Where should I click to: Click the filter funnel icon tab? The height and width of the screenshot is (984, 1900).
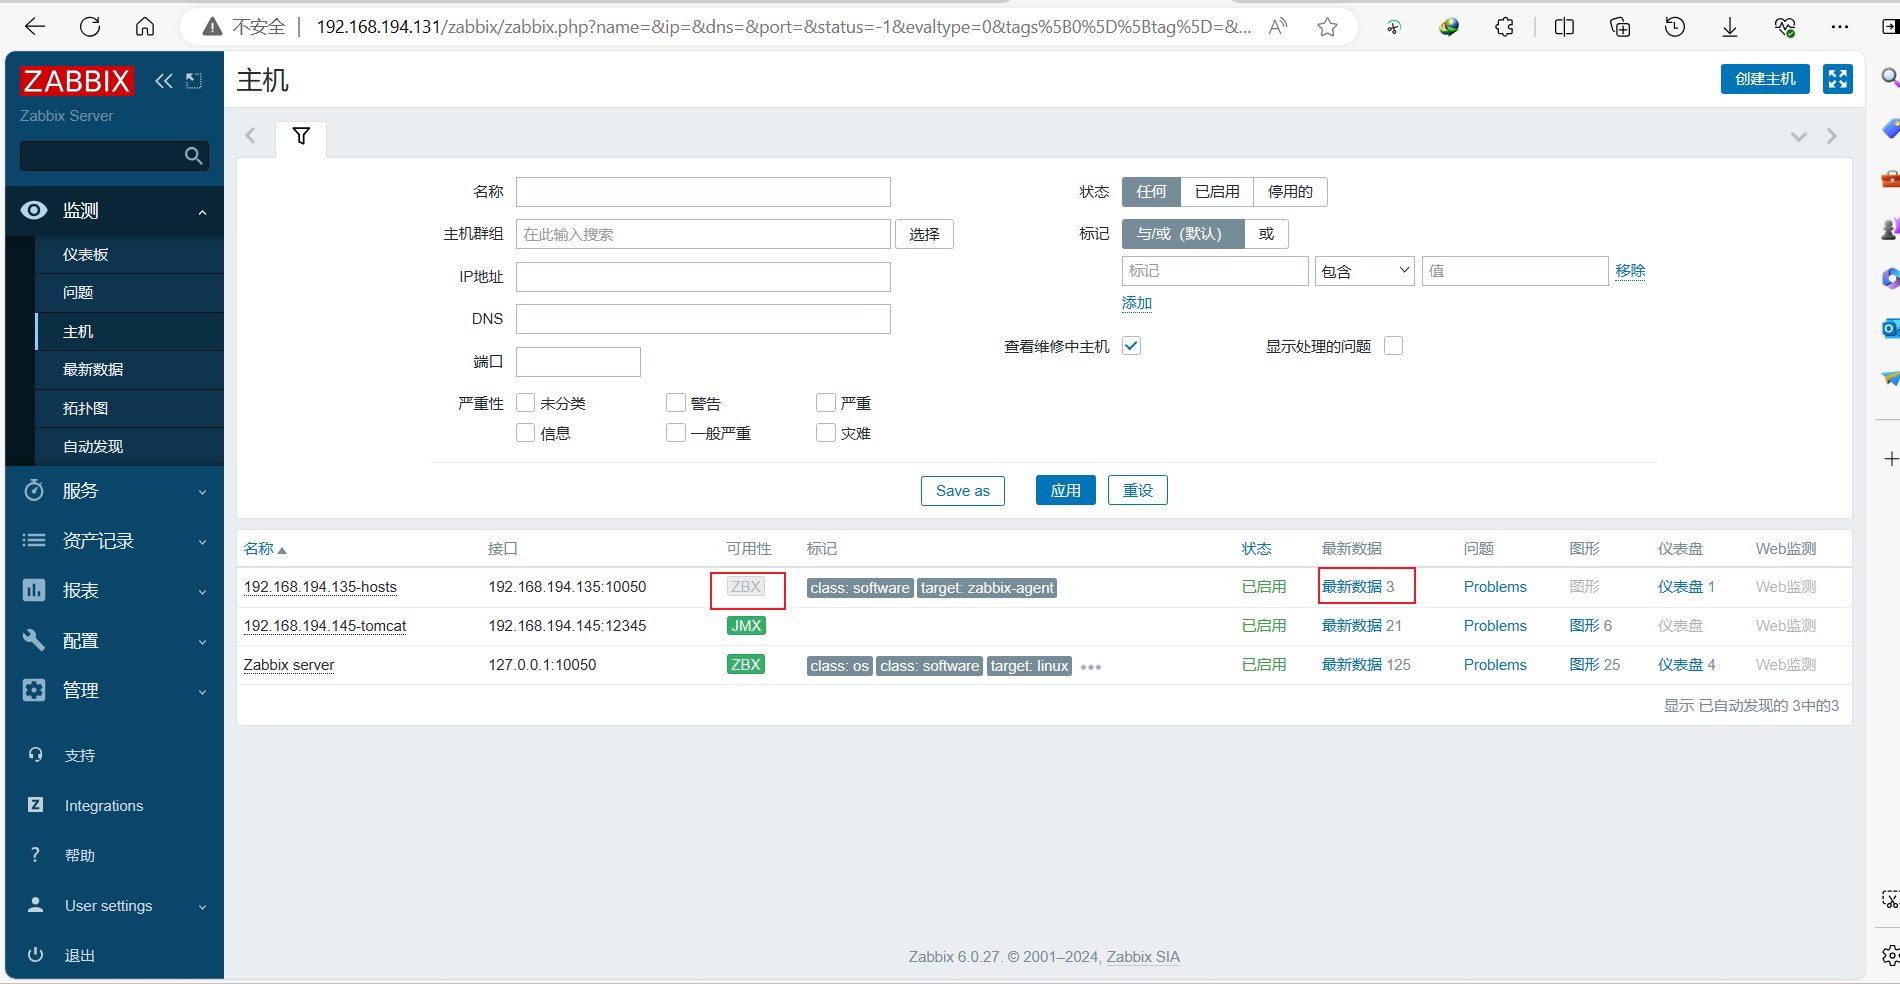(301, 136)
